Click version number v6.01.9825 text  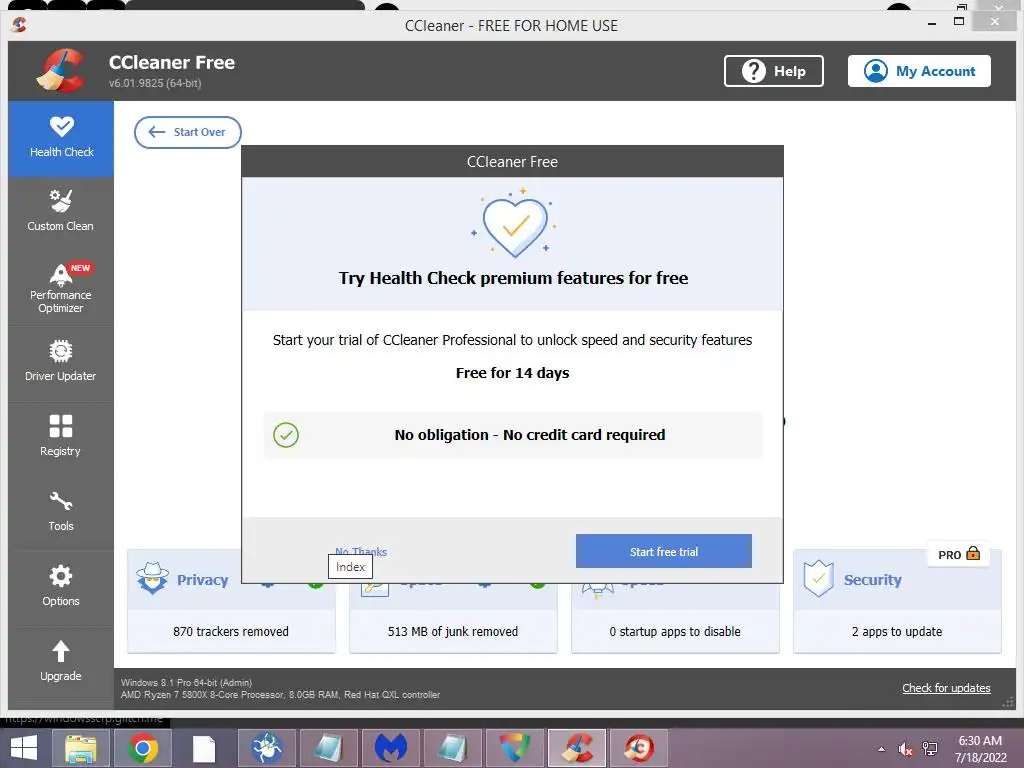tap(155, 83)
